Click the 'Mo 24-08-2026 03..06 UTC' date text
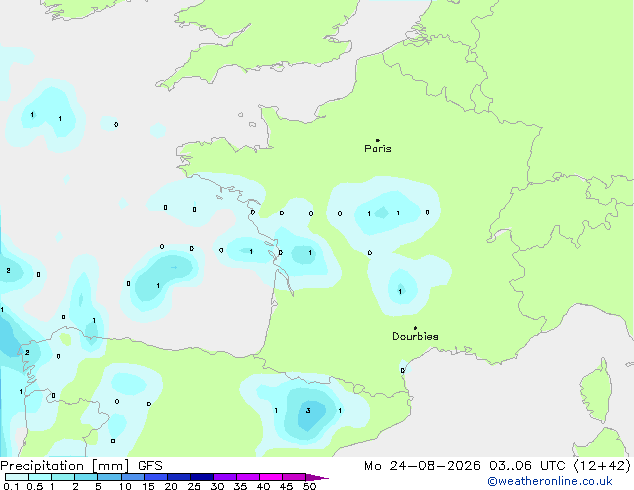This screenshot has height=490, width=634. pos(465,466)
